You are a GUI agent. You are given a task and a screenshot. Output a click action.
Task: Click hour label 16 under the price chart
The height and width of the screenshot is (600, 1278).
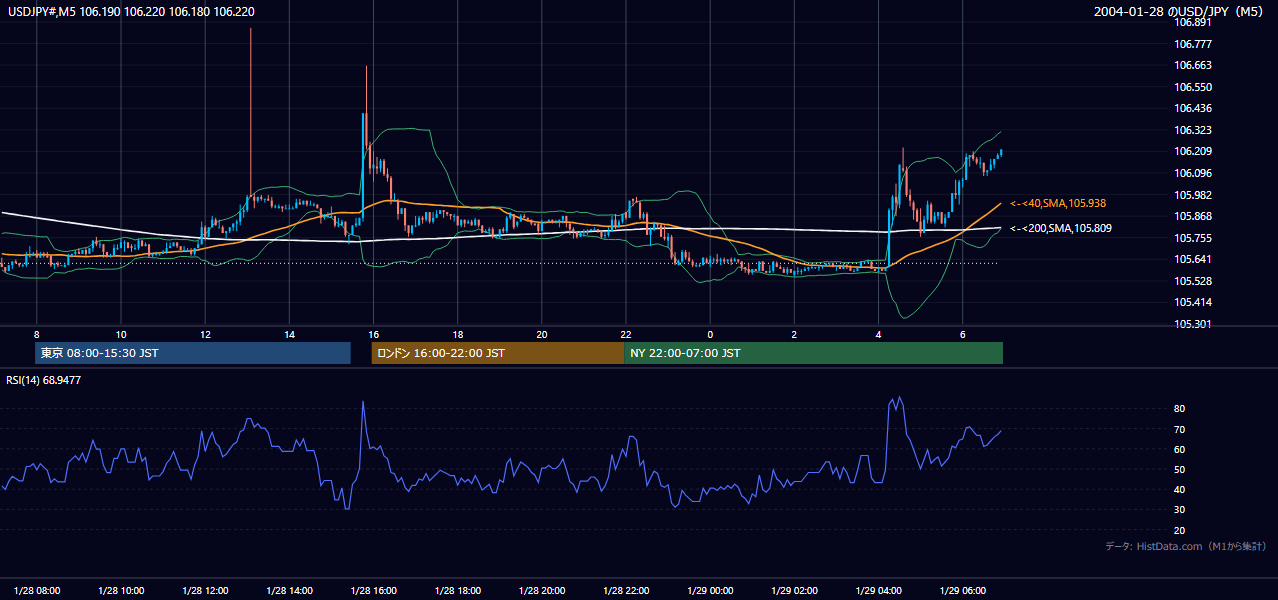373,334
